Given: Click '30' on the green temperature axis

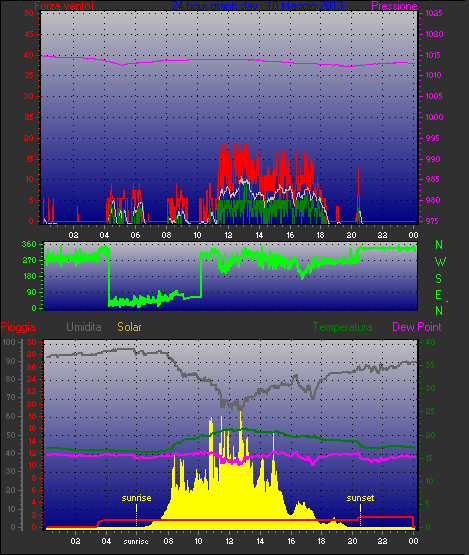Looking at the screenshot, I should 430,388.
